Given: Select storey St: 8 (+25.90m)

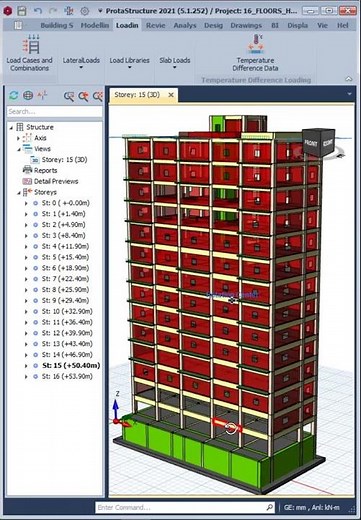Looking at the screenshot, I should tap(65, 290).
